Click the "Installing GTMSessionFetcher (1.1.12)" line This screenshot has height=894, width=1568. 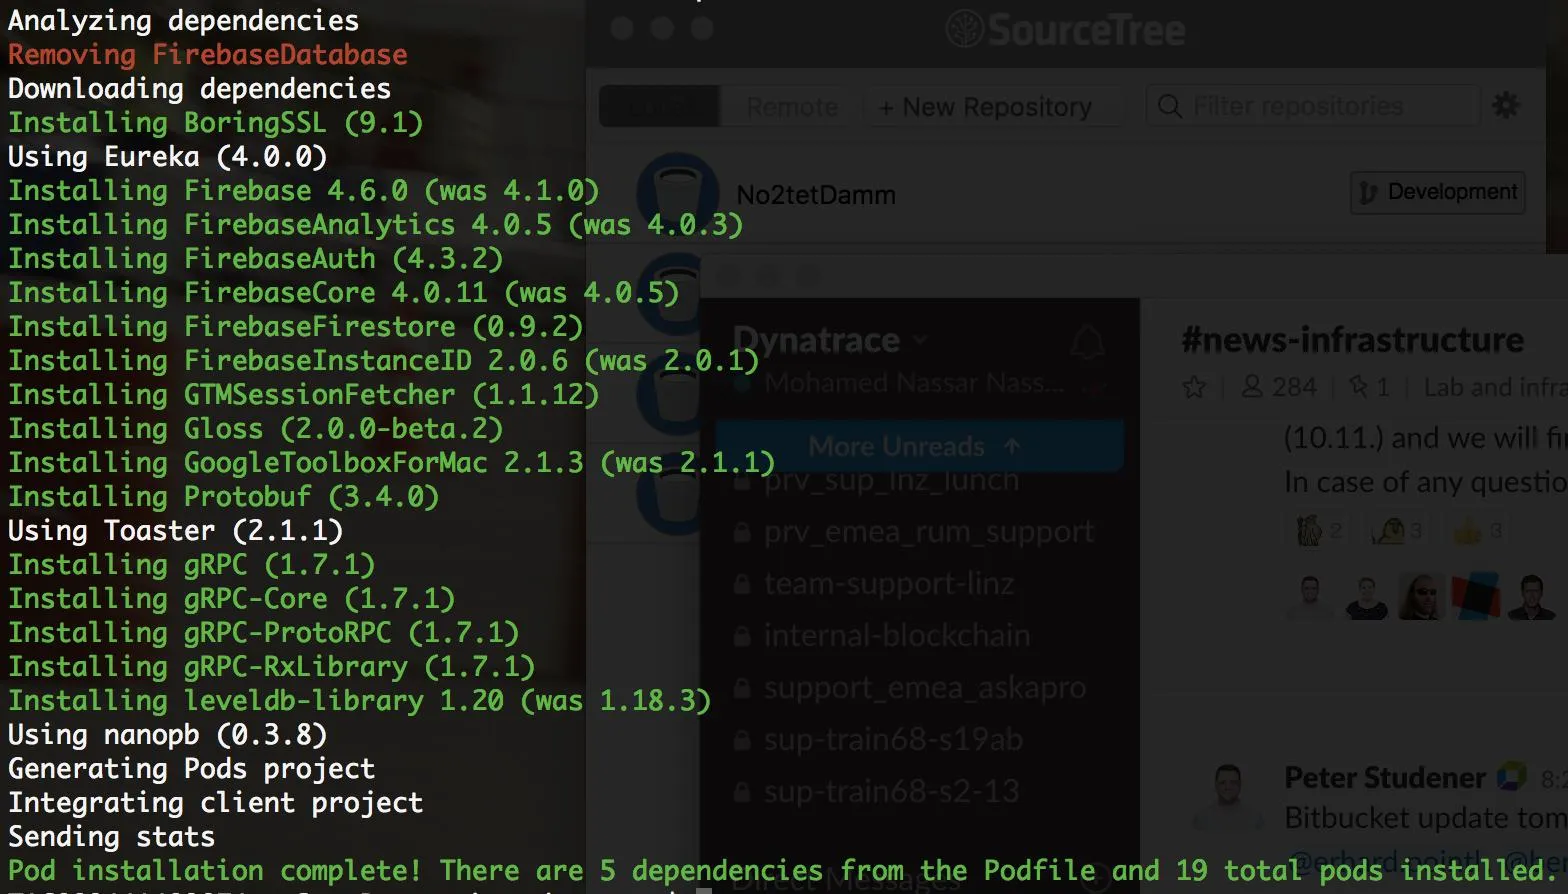303,395
